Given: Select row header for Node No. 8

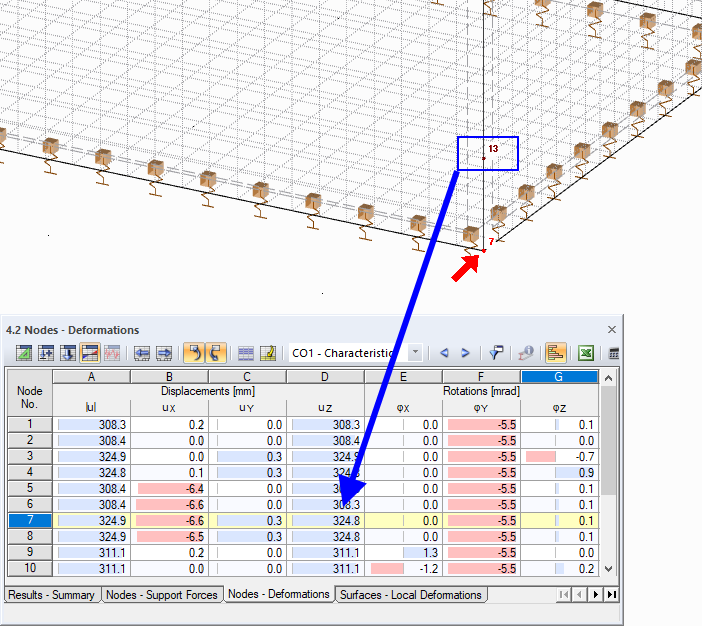Looking at the screenshot, I should [x=30, y=536].
